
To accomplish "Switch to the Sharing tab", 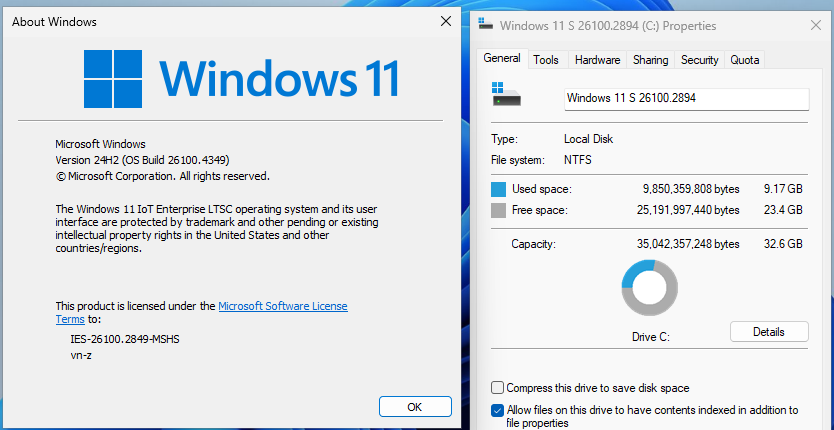I will click(650, 60).
